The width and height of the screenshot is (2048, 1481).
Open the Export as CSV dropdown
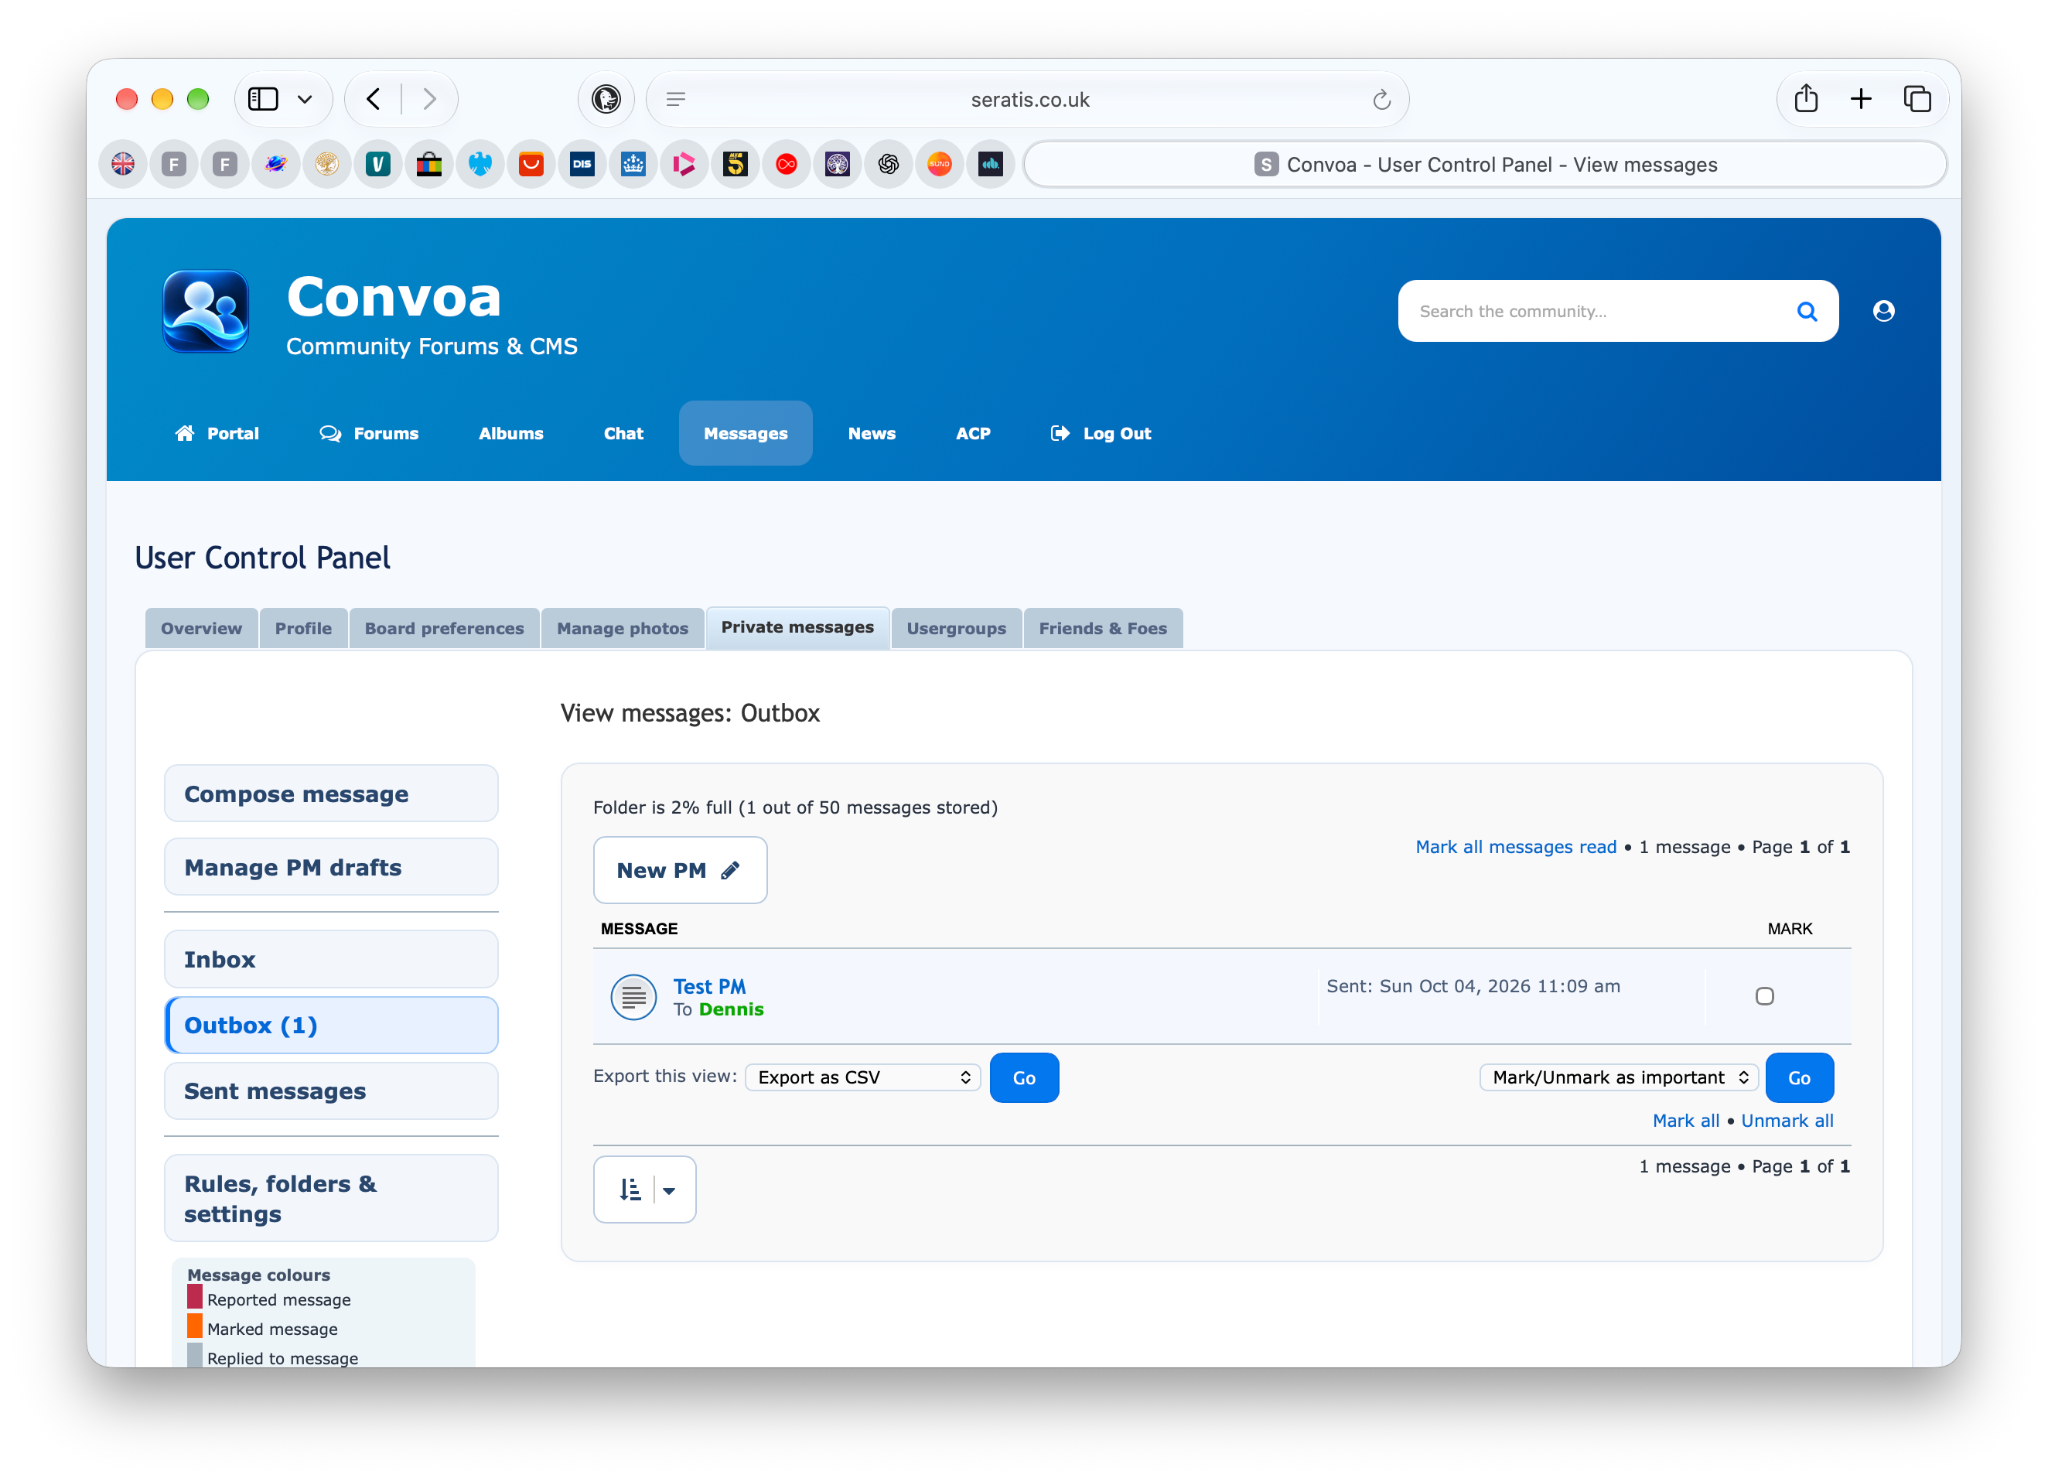(x=862, y=1077)
